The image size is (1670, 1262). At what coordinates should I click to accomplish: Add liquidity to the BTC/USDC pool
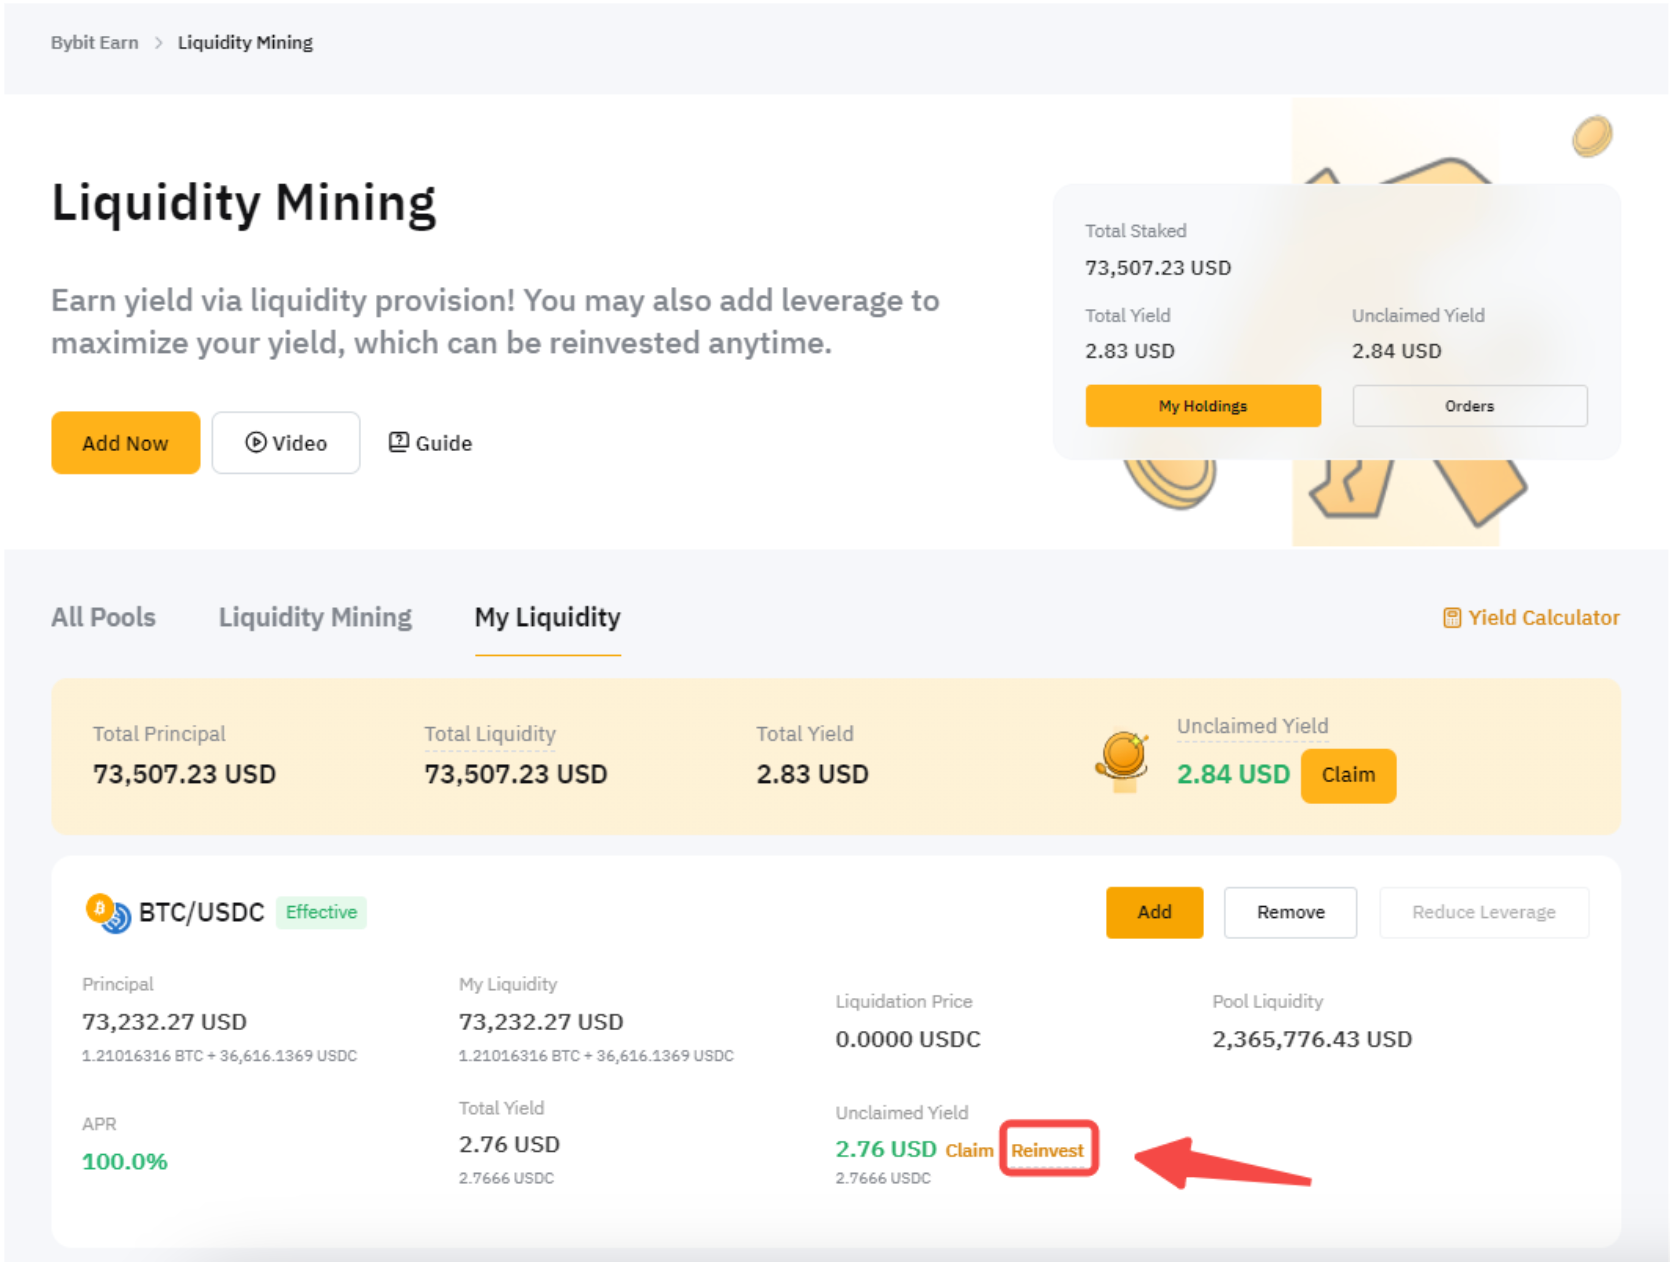[1154, 912]
